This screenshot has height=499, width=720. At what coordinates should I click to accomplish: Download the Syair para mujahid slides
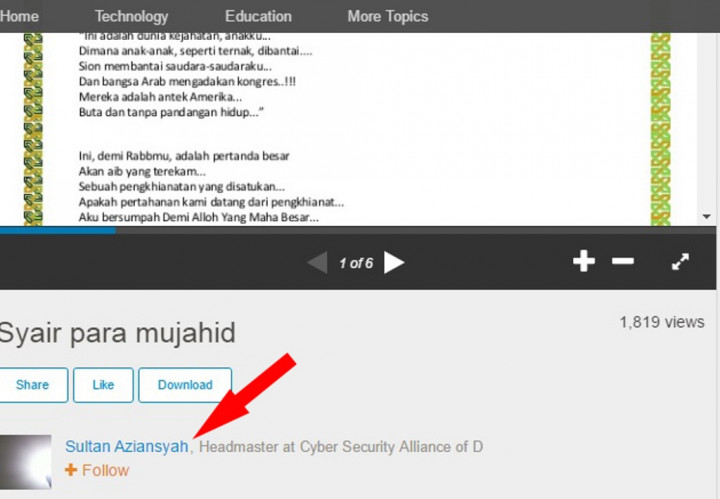coord(185,385)
